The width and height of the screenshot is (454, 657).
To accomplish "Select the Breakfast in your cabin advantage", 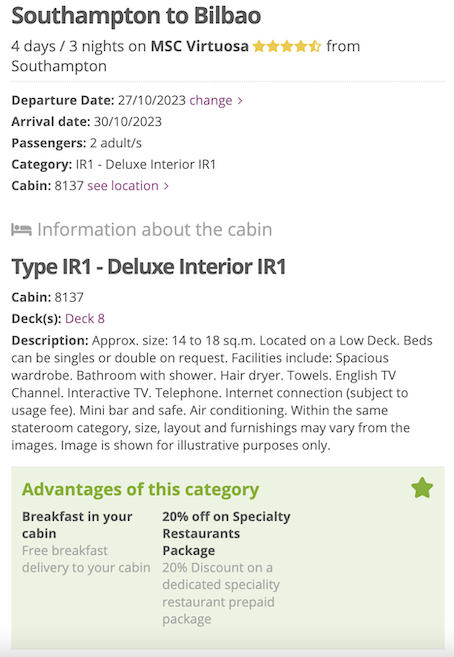I will [86, 542].
